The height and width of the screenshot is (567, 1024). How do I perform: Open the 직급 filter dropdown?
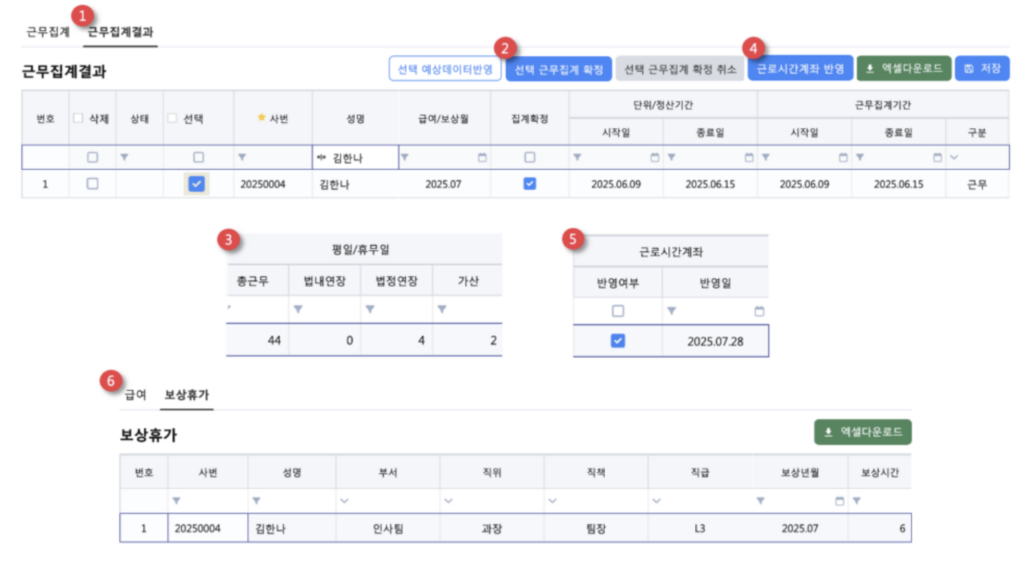(x=656, y=500)
